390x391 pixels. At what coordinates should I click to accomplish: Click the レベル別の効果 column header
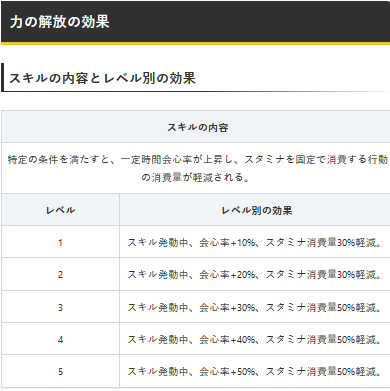[x=257, y=210]
